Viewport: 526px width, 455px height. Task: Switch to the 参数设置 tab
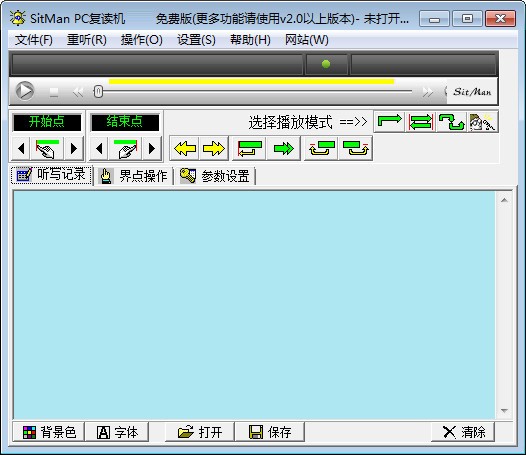[x=215, y=176]
